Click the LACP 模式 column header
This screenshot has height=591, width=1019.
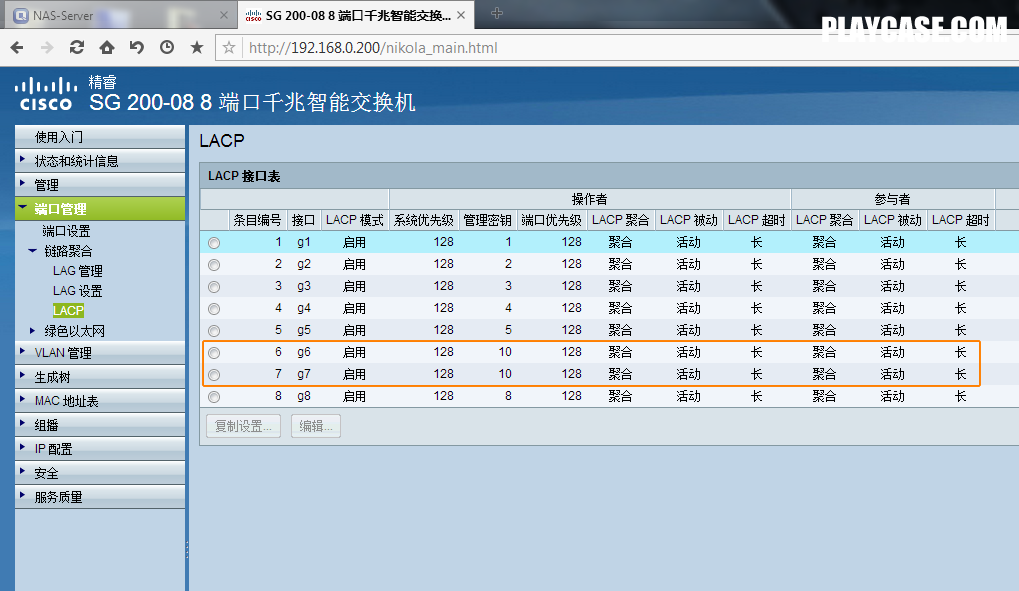355,220
